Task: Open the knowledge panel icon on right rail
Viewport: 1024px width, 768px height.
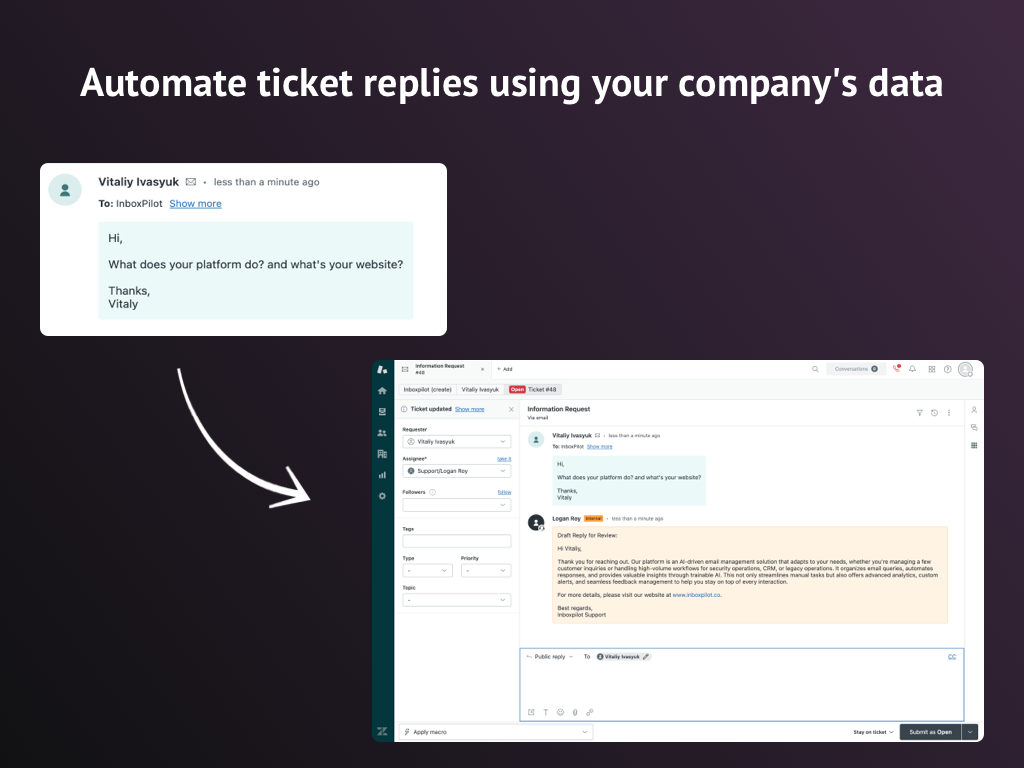Action: [974, 428]
